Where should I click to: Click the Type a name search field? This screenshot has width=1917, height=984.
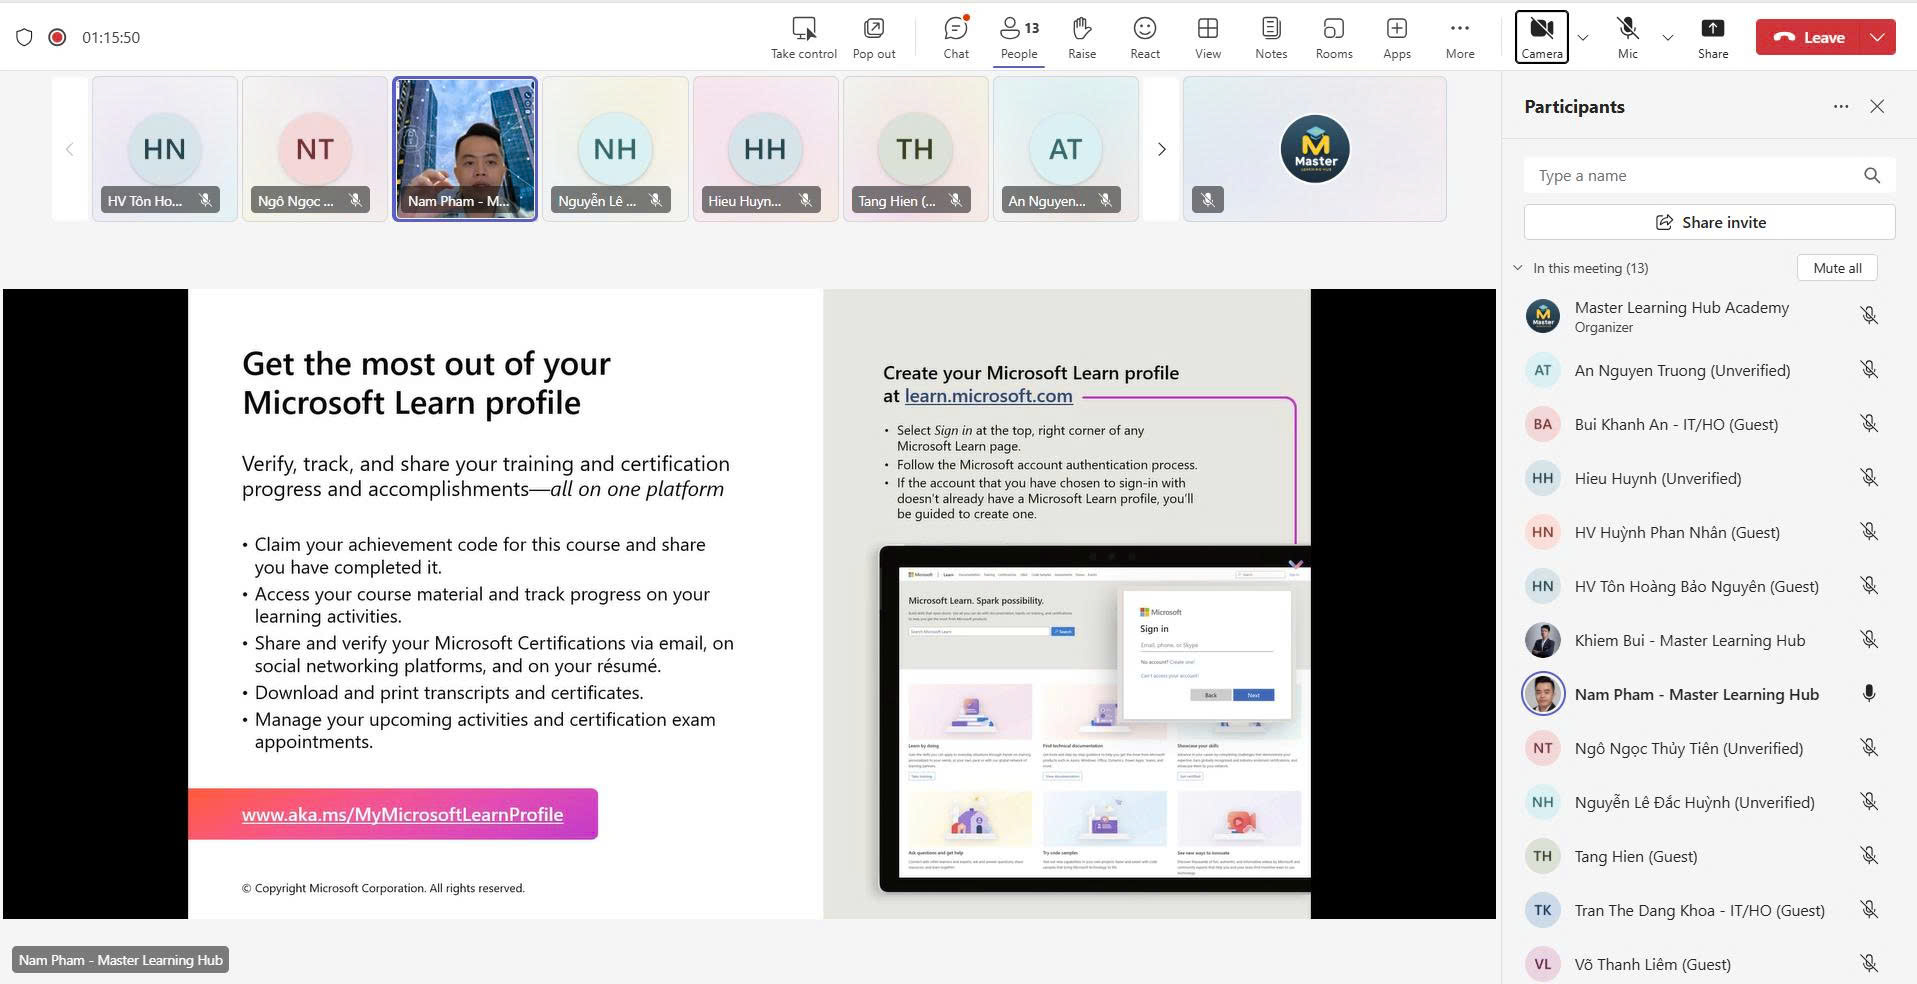pos(1690,176)
